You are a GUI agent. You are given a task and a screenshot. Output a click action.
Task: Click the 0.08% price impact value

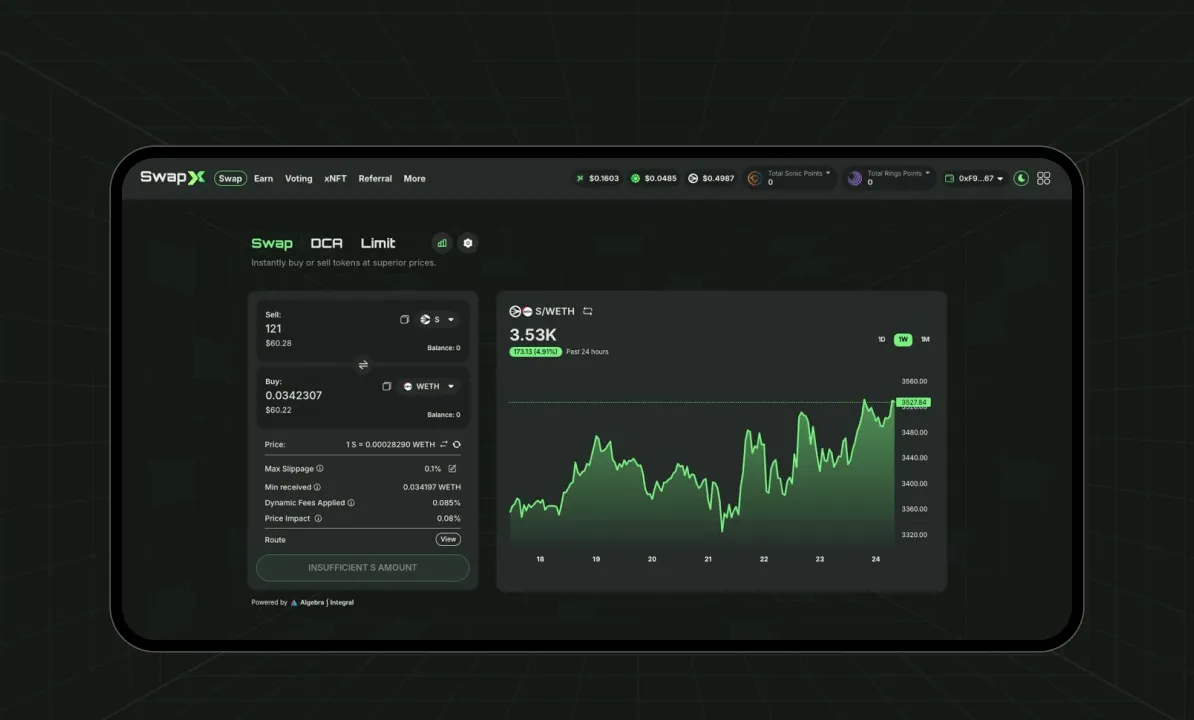(x=449, y=518)
